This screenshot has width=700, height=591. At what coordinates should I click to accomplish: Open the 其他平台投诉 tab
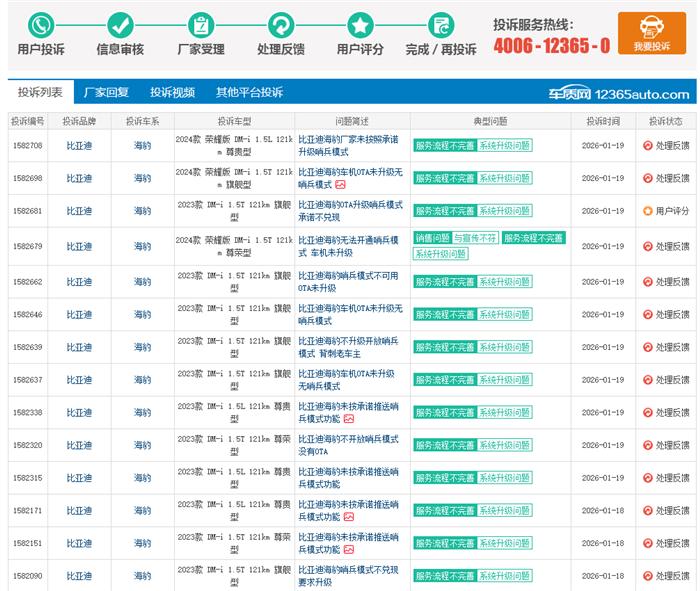point(249,92)
